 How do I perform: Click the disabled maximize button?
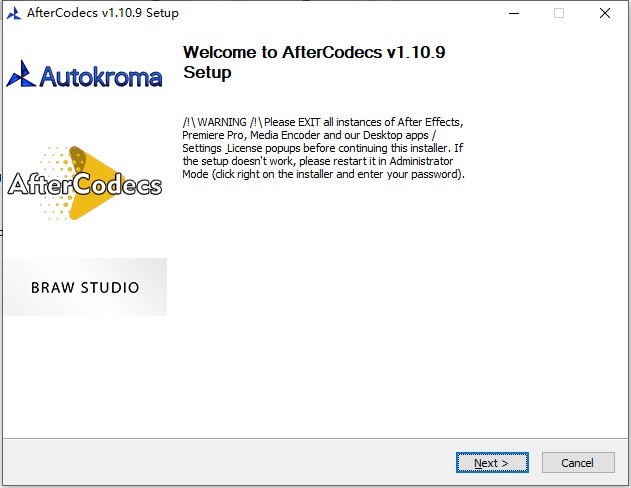coord(559,13)
